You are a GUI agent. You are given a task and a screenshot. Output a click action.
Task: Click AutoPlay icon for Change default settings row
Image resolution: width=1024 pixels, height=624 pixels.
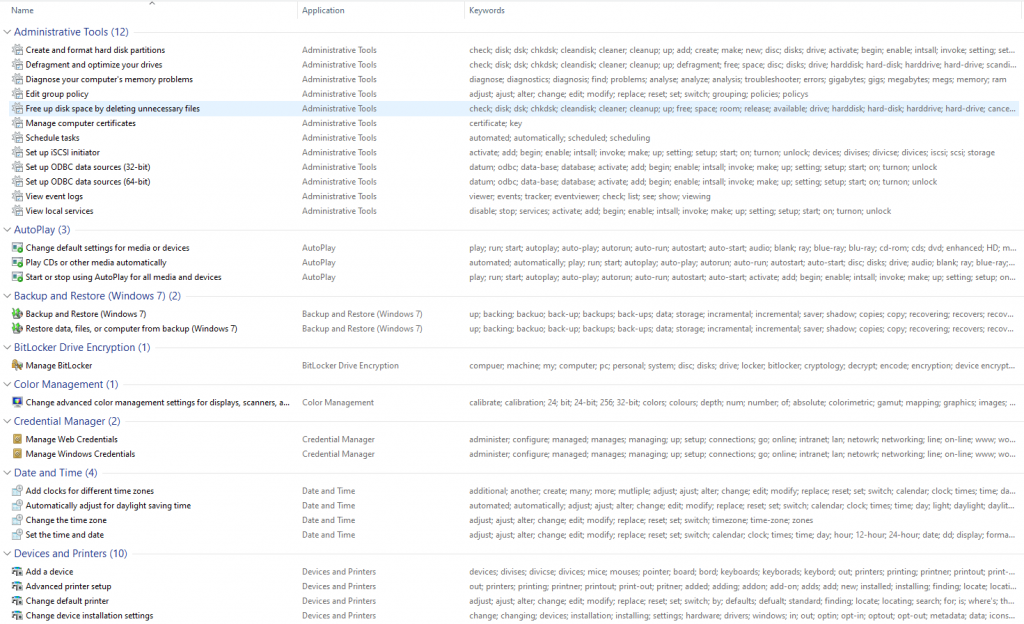(18, 248)
